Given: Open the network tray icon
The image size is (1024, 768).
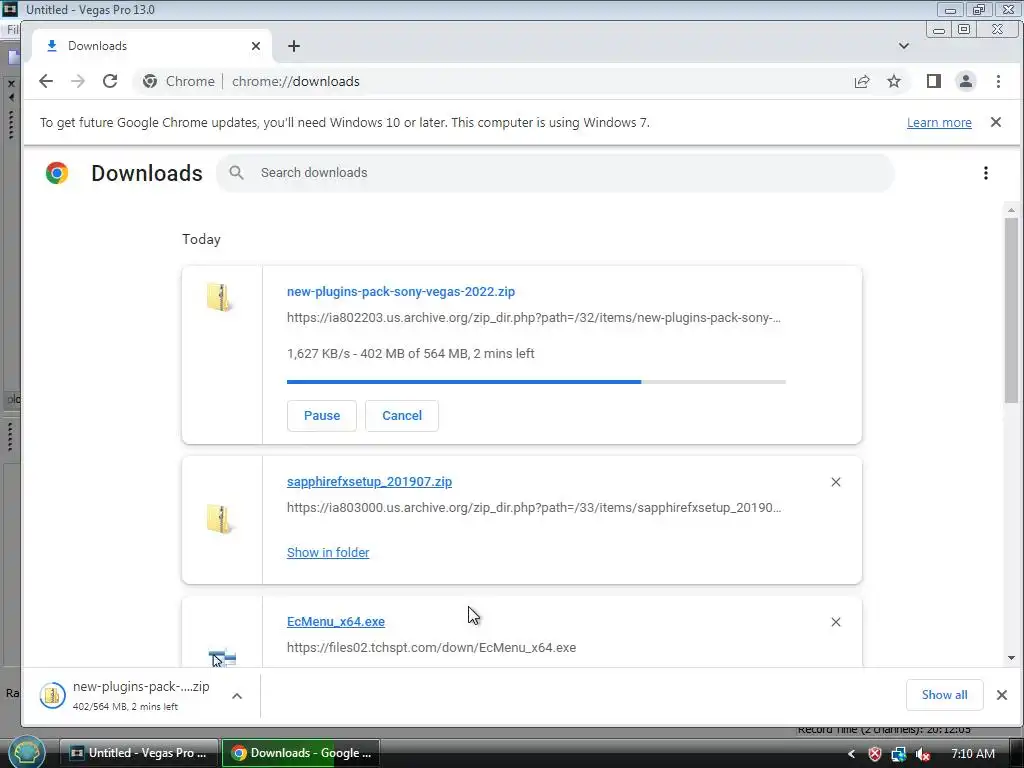Looking at the screenshot, I should [899, 754].
